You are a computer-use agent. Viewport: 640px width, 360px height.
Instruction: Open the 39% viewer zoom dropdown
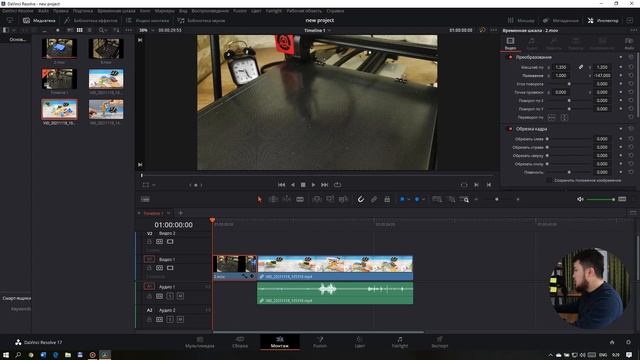pos(147,30)
